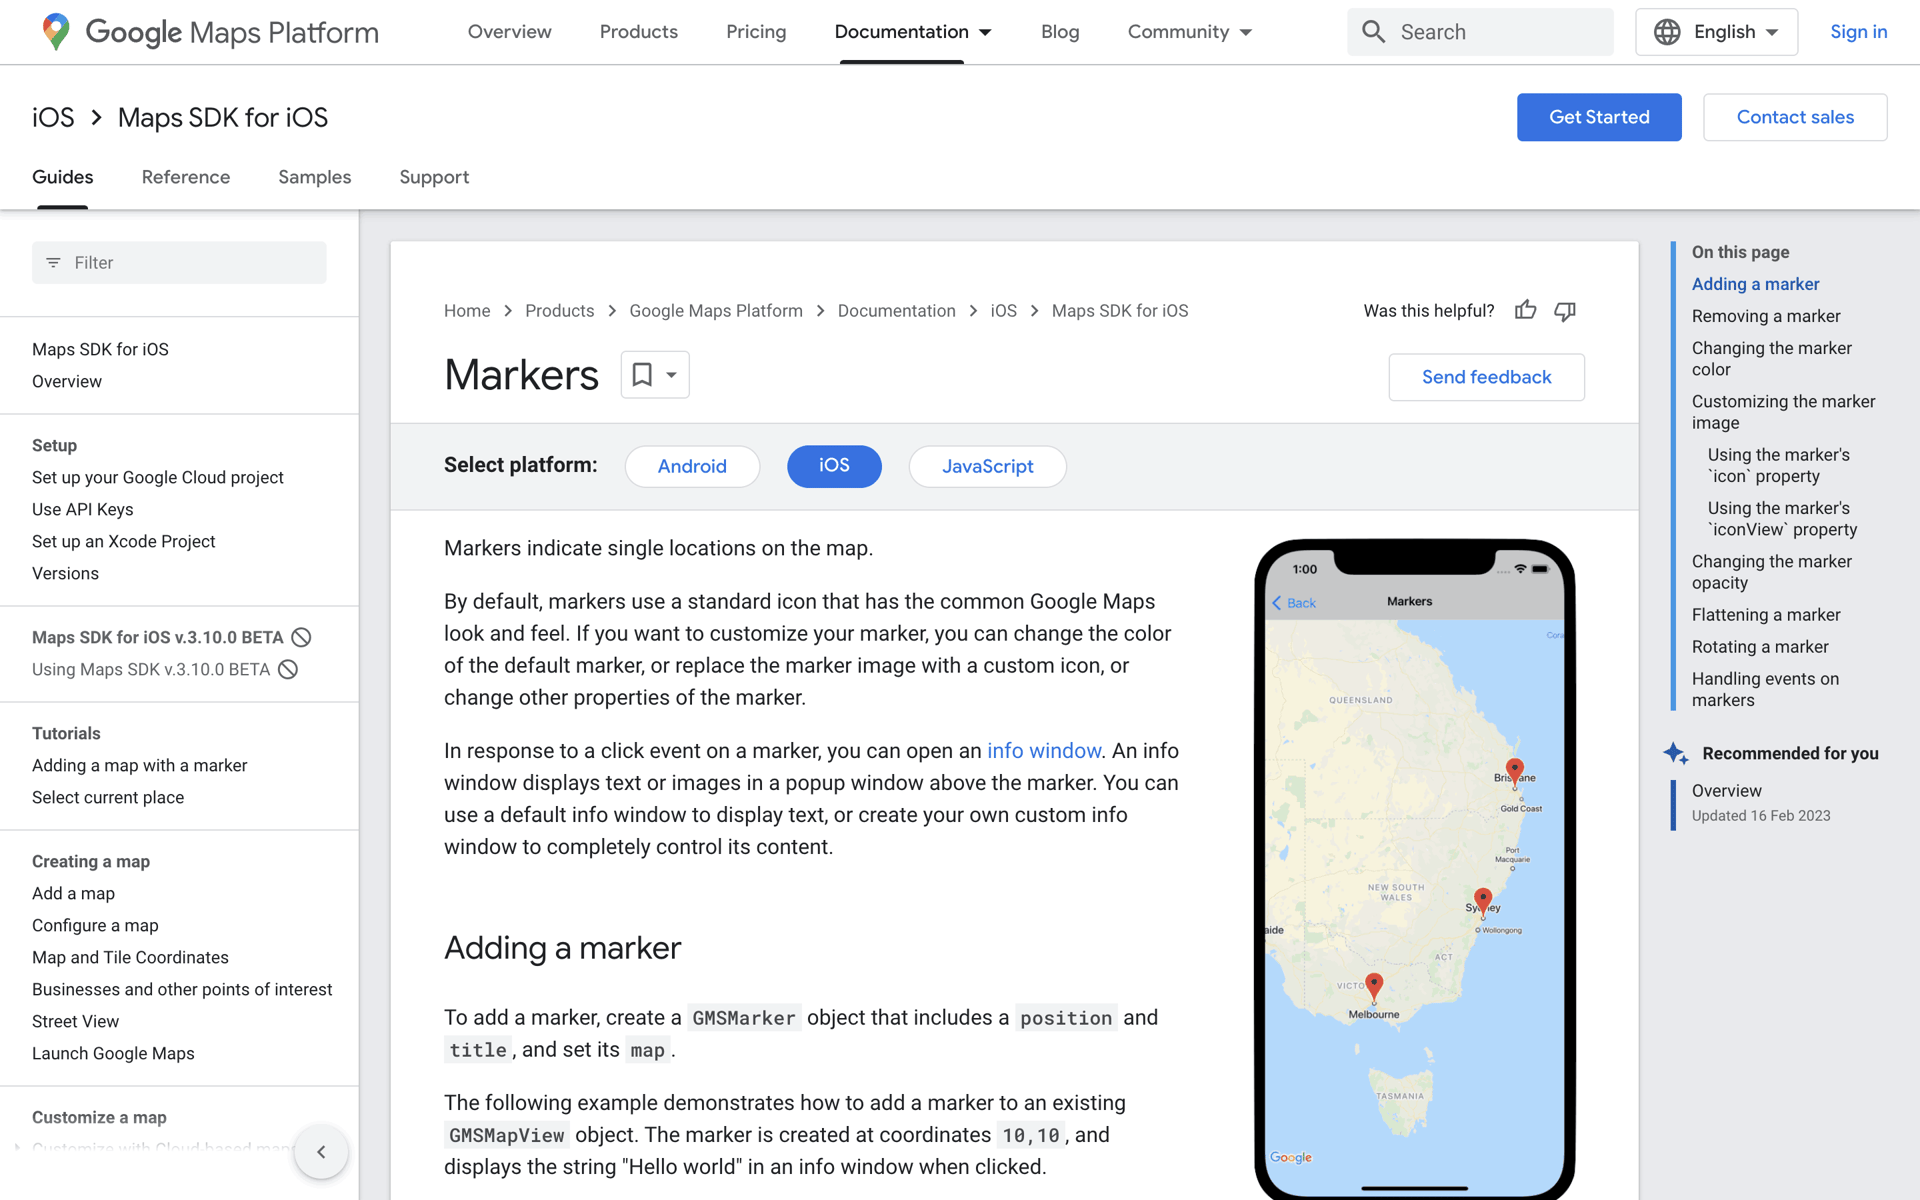This screenshot has width=1920, height=1200.
Task: Click the Google Maps Platform logo pin
Action: (56, 32)
